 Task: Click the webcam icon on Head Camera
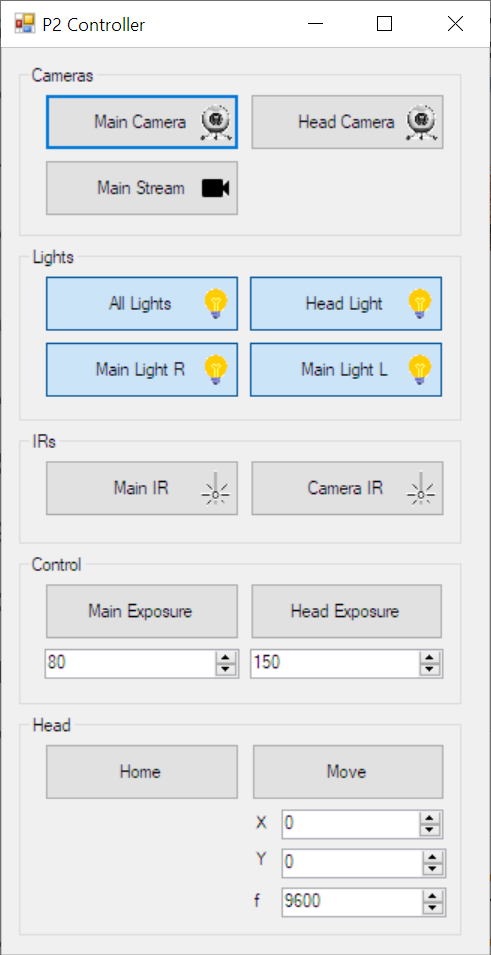click(x=422, y=122)
